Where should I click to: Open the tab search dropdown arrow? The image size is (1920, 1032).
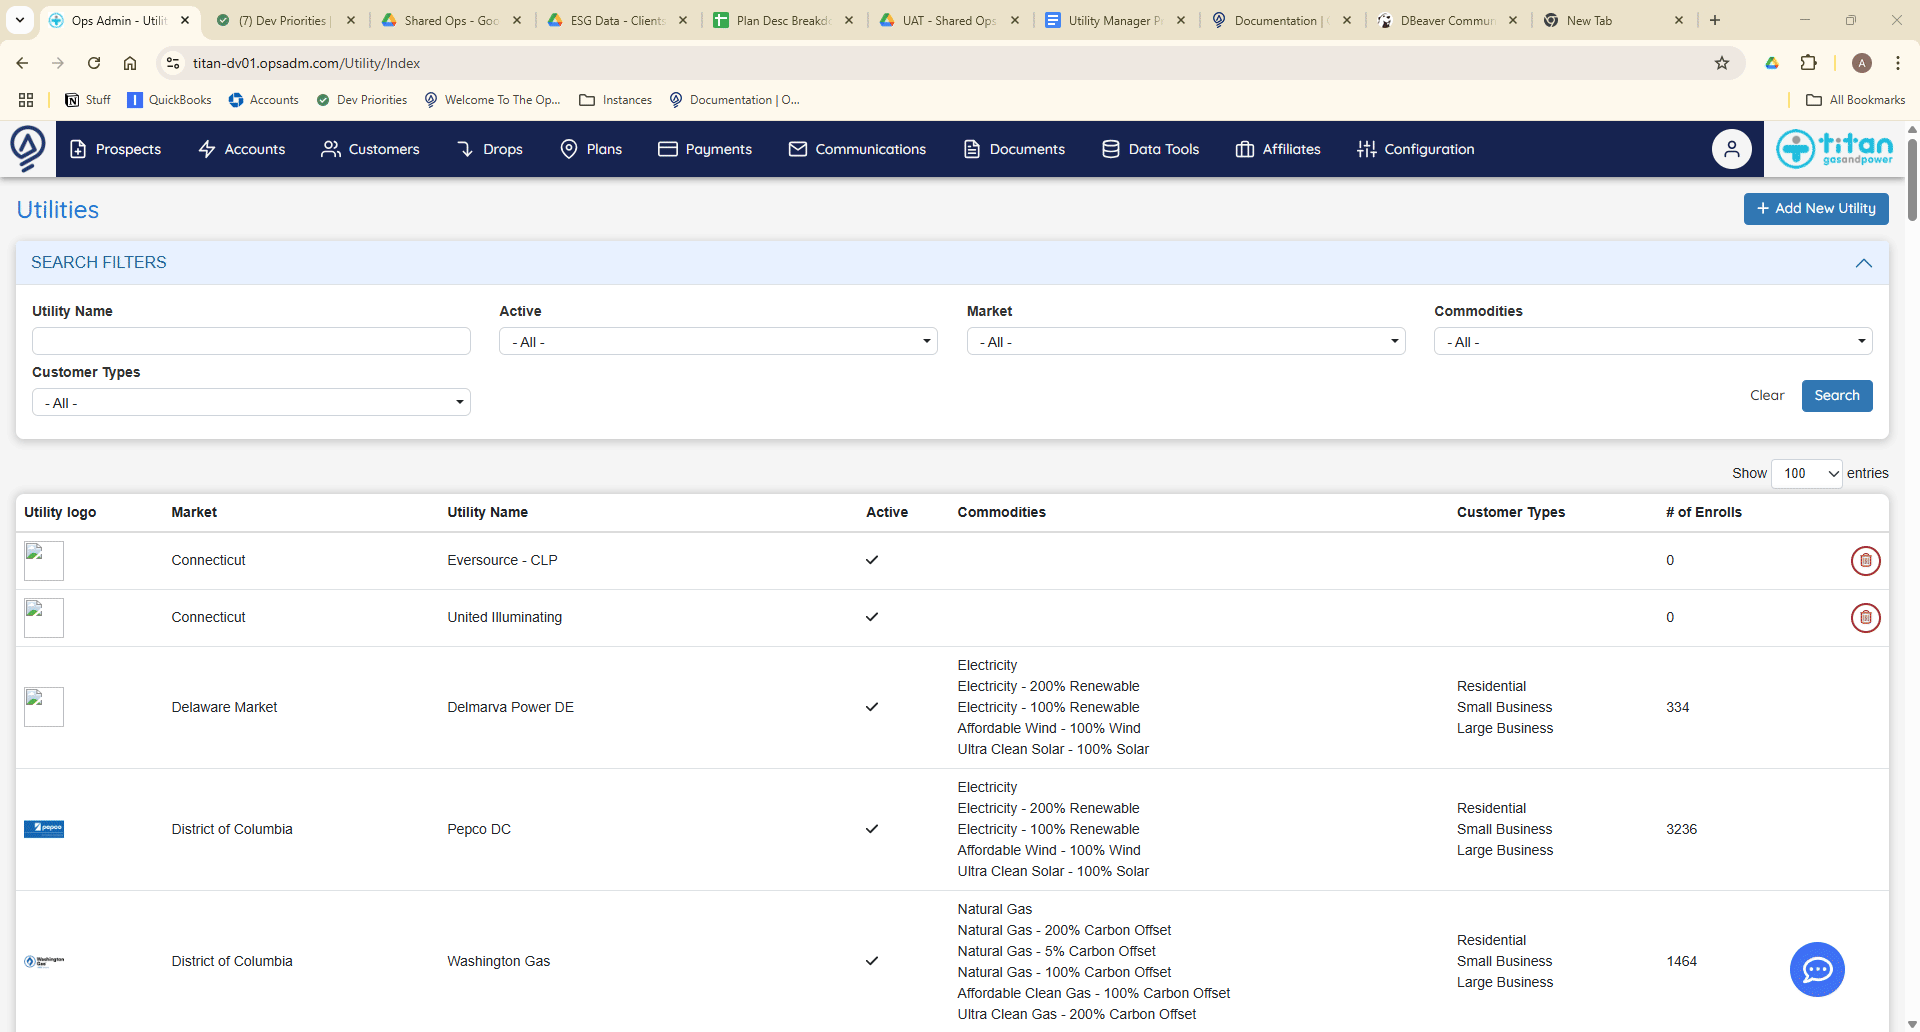[x=20, y=20]
